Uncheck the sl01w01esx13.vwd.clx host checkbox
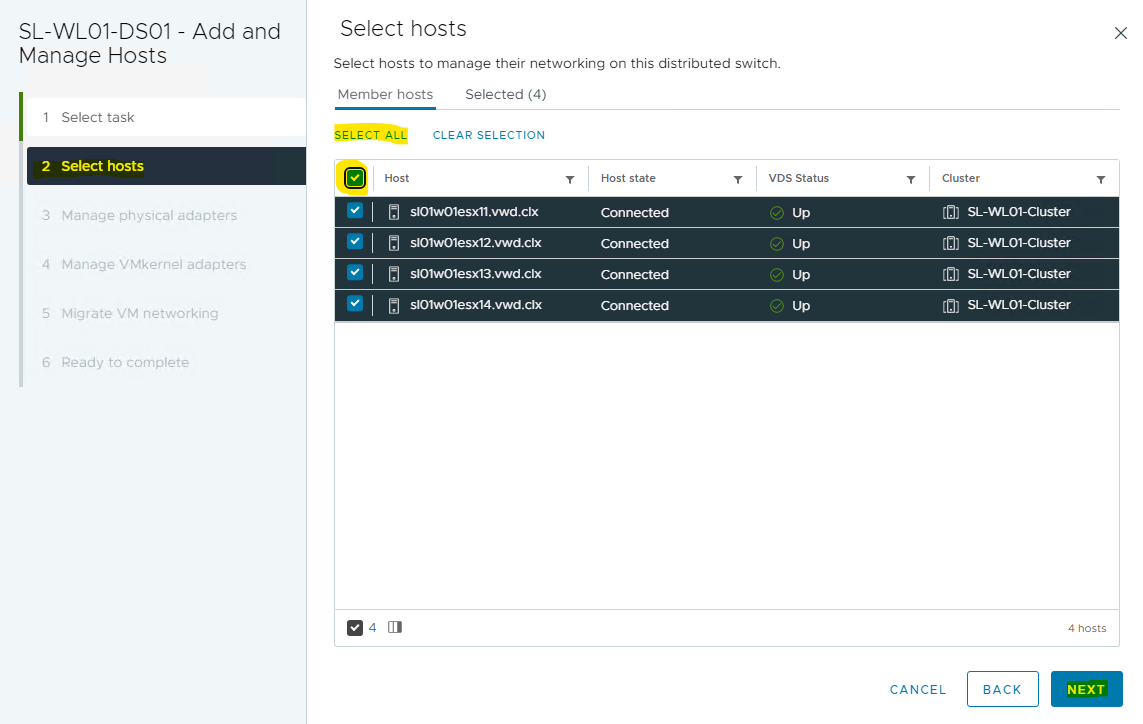The image size is (1143, 724). click(355, 273)
